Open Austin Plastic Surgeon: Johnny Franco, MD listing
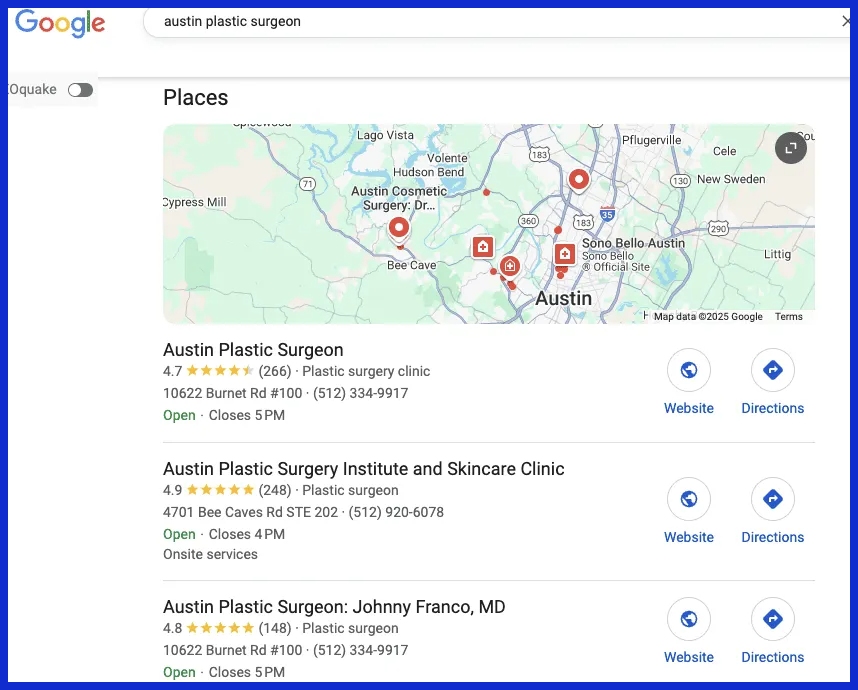This screenshot has height=690, width=858. [334, 607]
